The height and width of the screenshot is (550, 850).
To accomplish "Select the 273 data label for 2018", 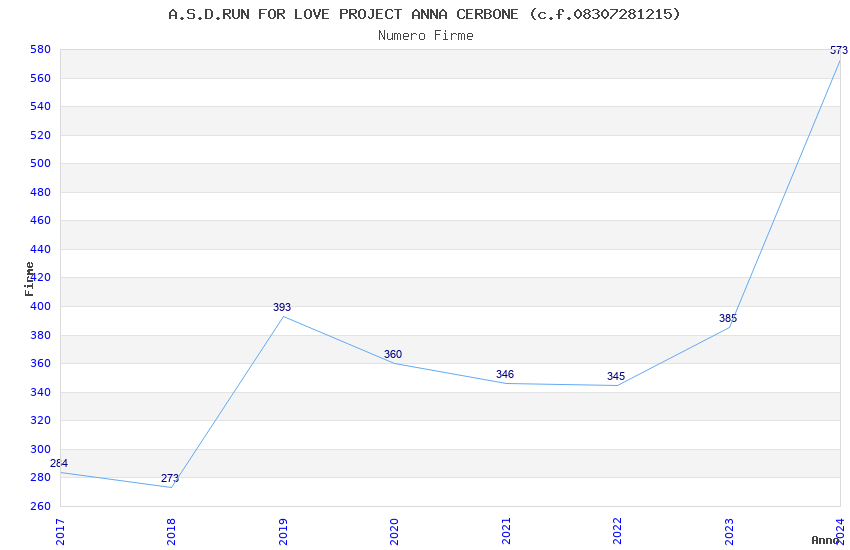I will click(170, 478).
